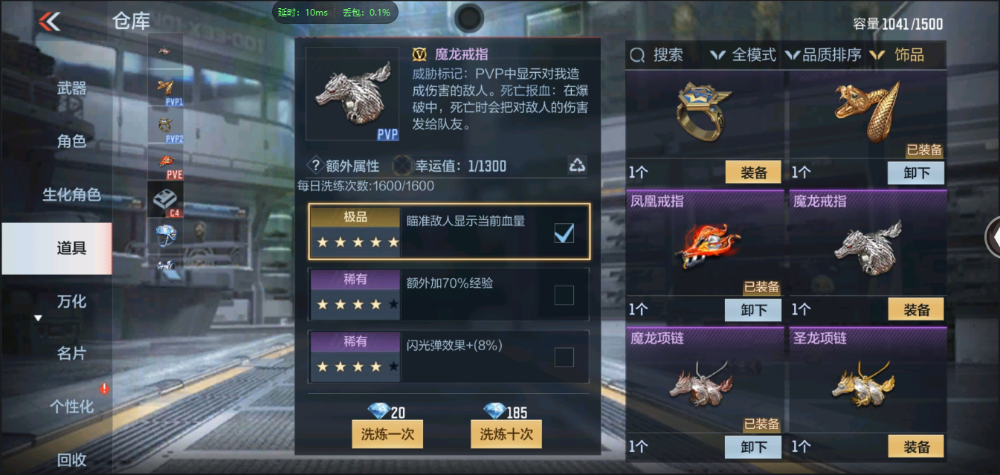The image size is (1000, 475).
Task: Uncheck the 瞄准敌人显示当前血量 checkbox
Action: point(564,233)
